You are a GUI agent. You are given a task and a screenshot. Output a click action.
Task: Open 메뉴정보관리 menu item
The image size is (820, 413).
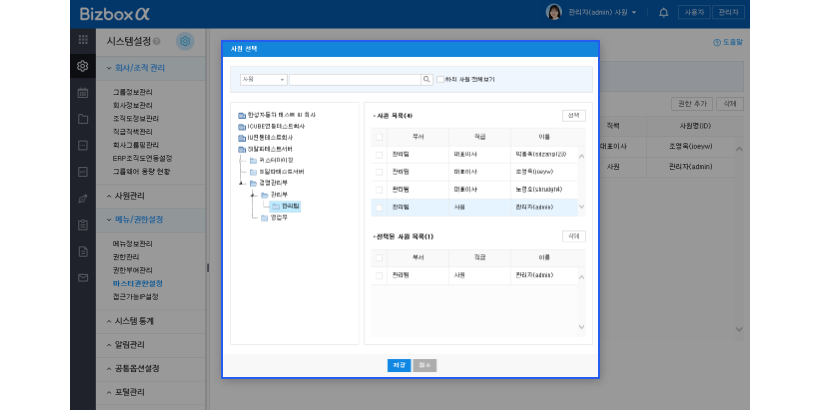tap(133, 244)
